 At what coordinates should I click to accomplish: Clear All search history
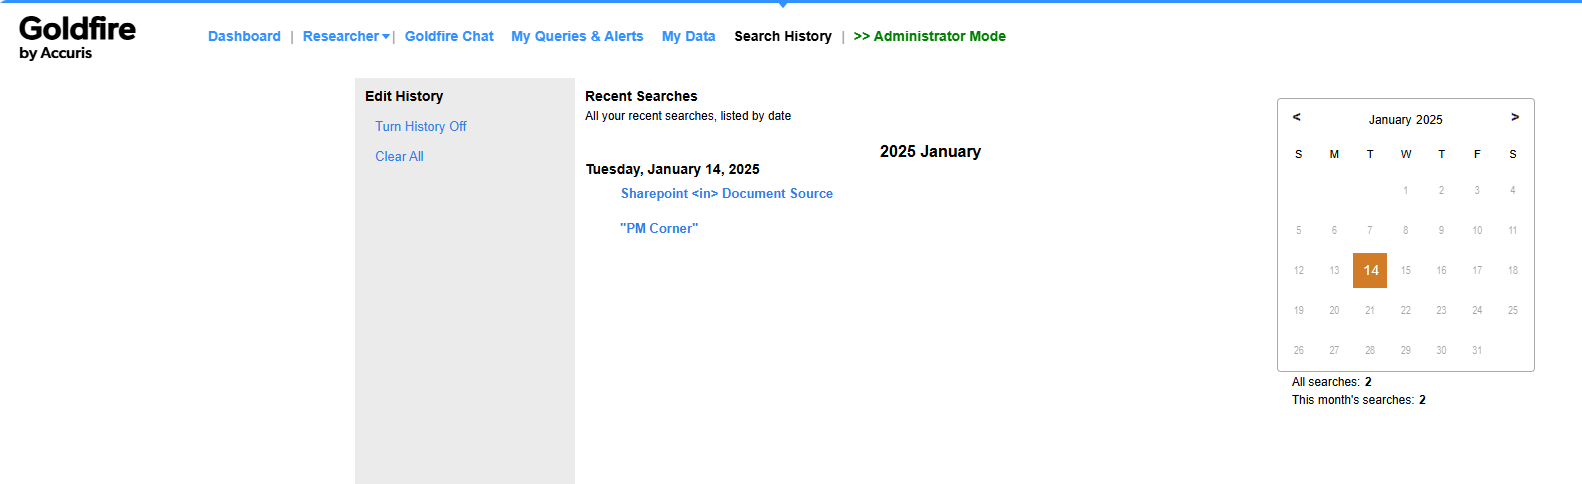coord(399,156)
